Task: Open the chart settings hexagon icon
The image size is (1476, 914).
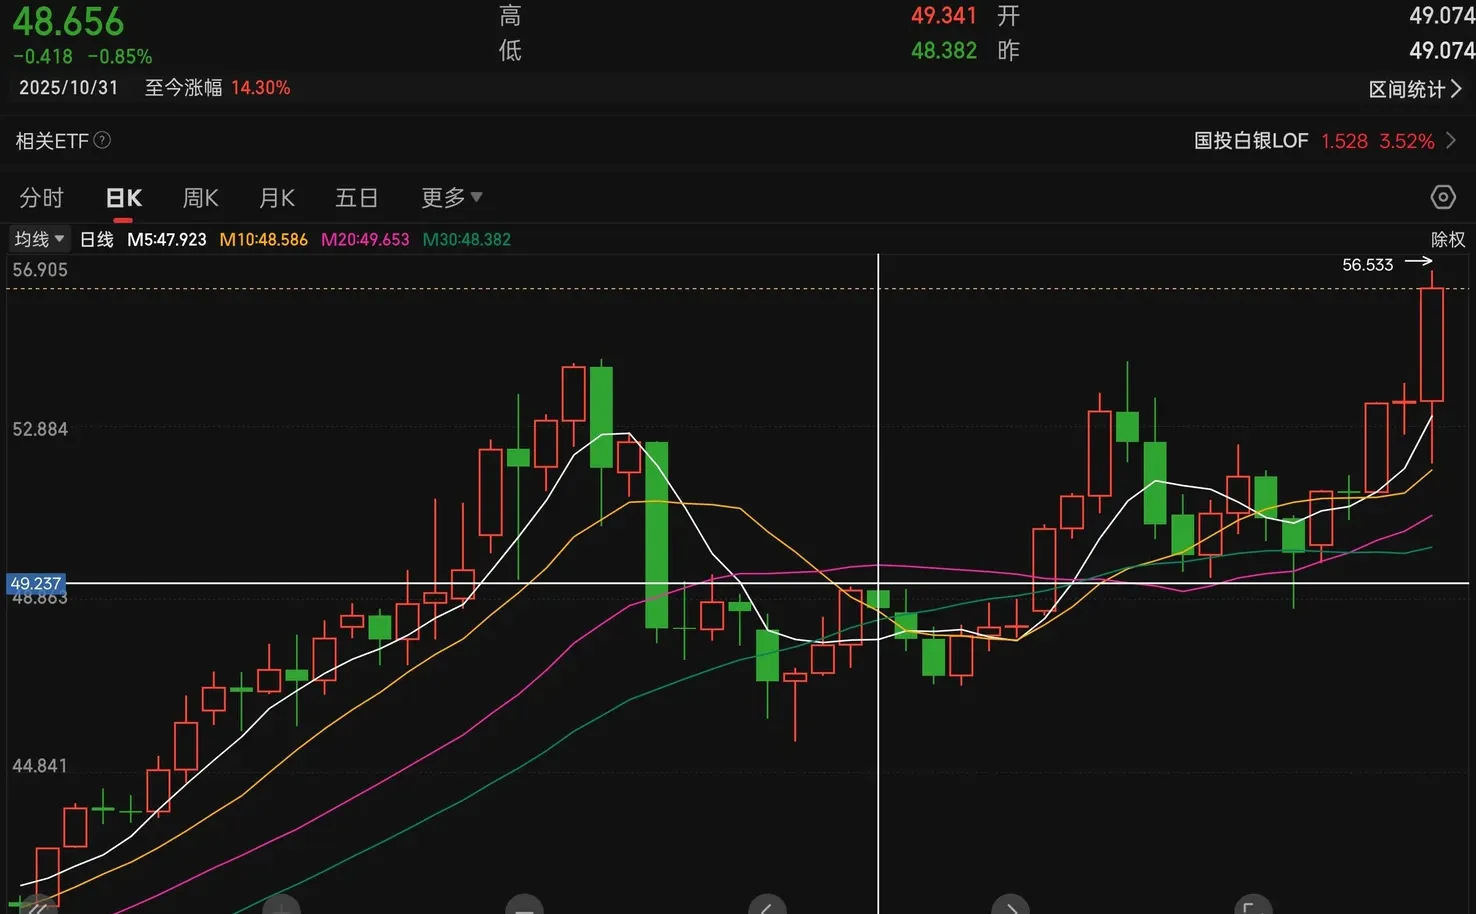Action: (x=1443, y=197)
